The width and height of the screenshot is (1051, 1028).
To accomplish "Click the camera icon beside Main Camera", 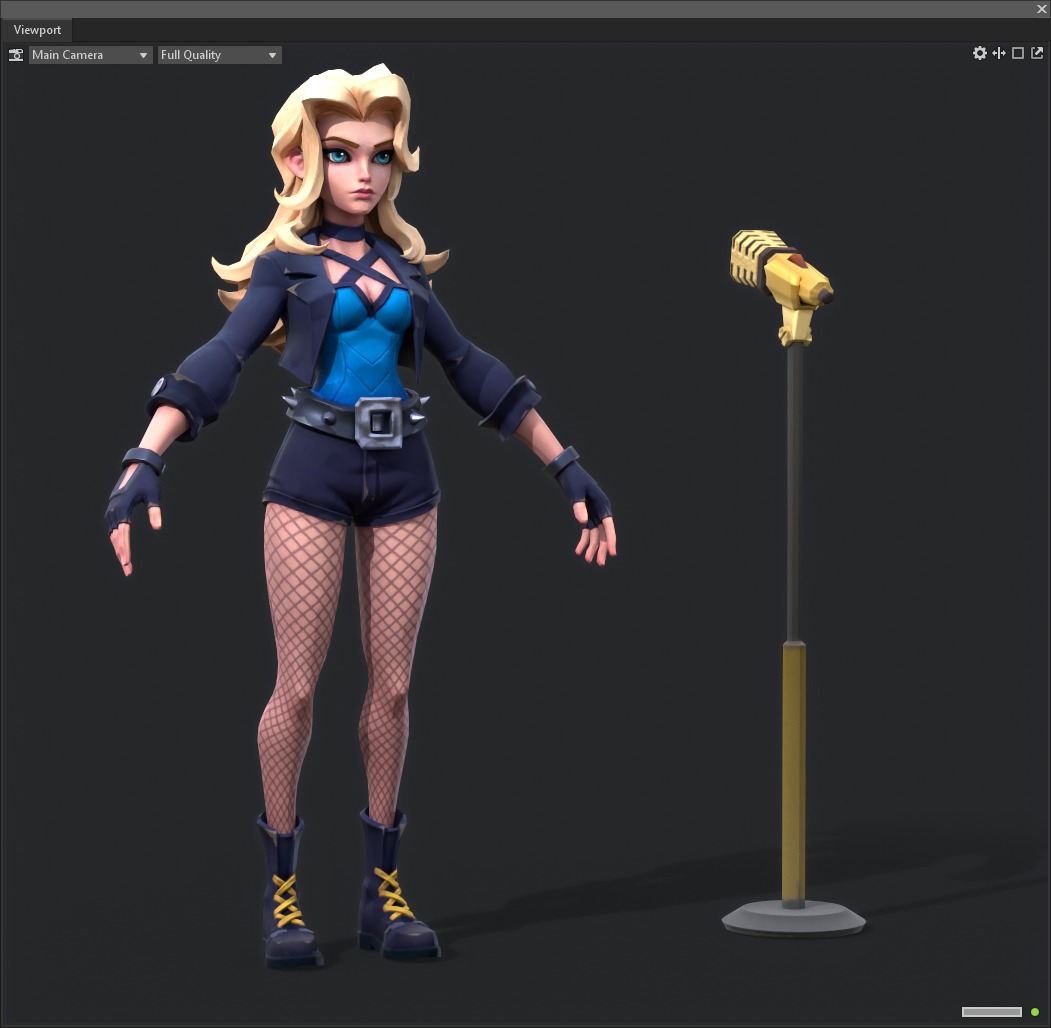I will tap(15, 55).
